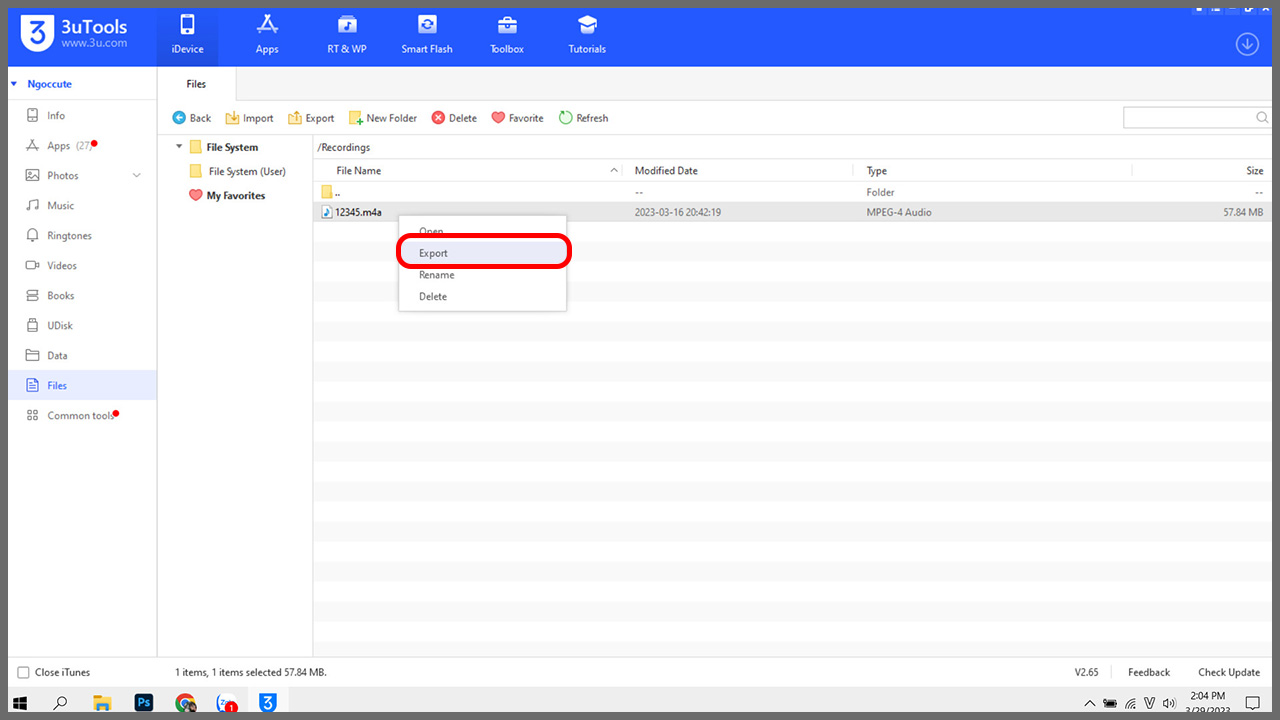Open Data in the sidebar
This screenshot has width=1280, height=720.
click(x=57, y=356)
